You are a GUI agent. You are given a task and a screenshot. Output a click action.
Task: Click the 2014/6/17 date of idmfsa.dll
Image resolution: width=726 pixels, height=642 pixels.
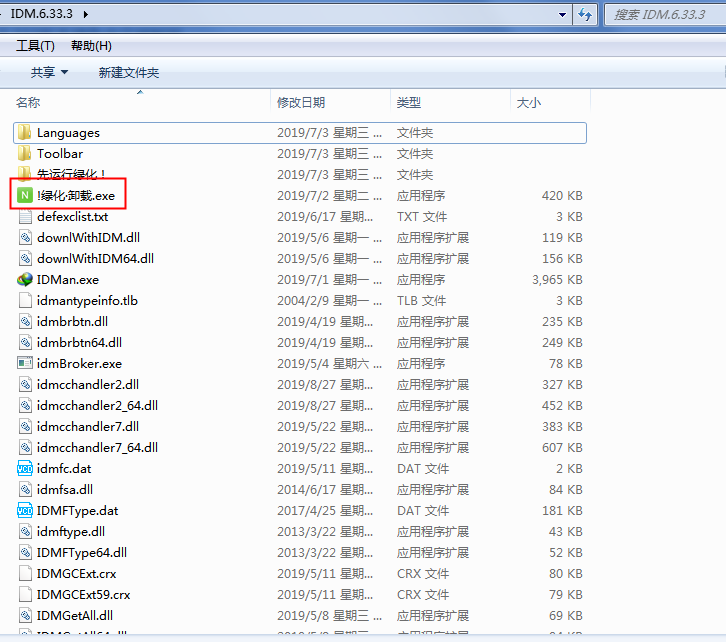(x=325, y=490)
